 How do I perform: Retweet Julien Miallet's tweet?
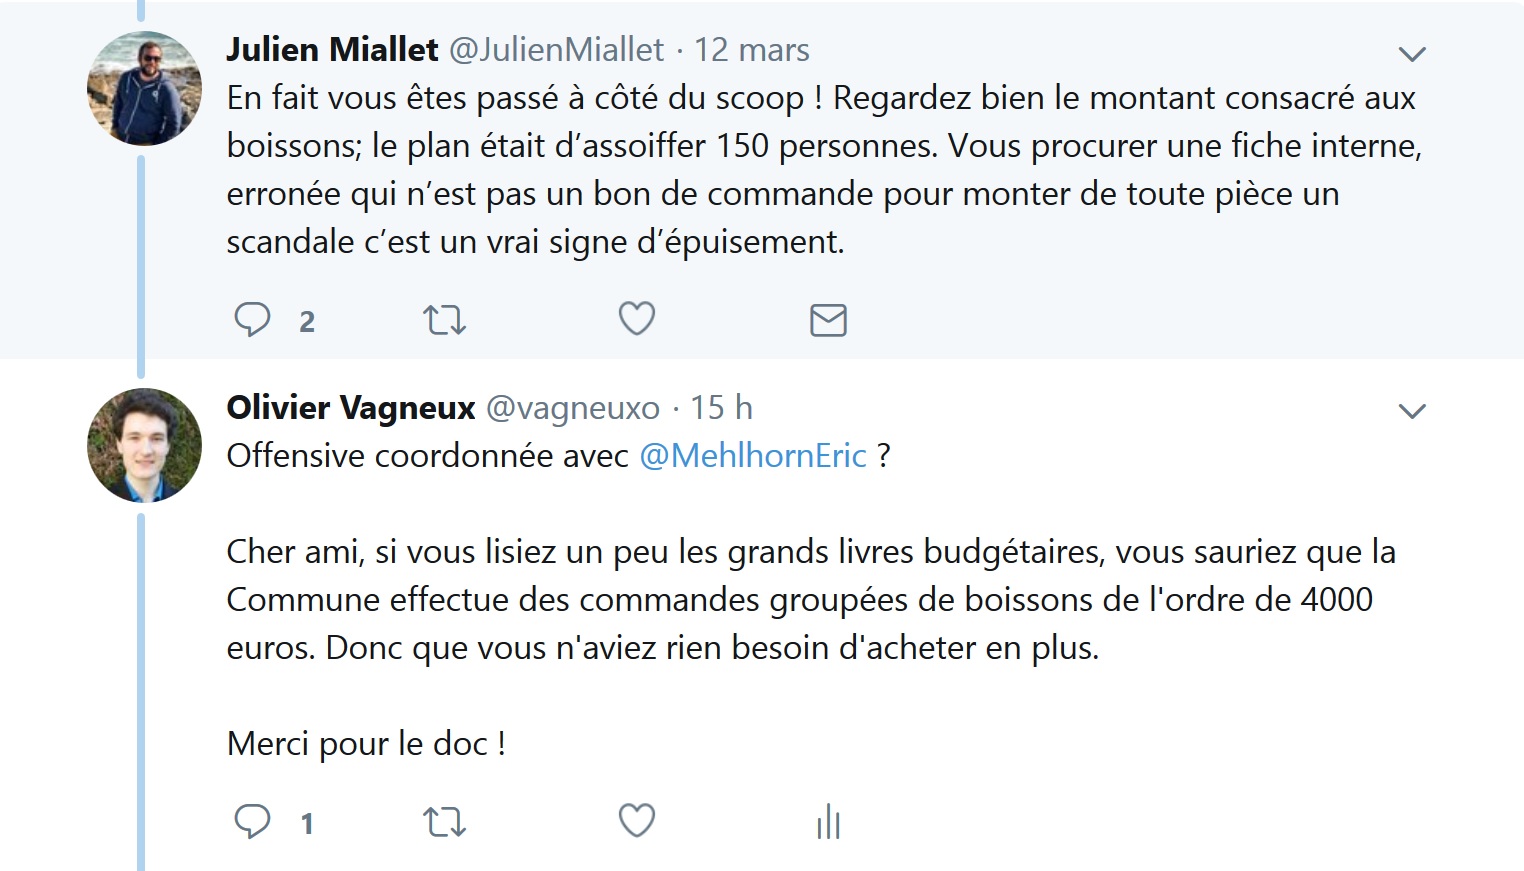444,320
